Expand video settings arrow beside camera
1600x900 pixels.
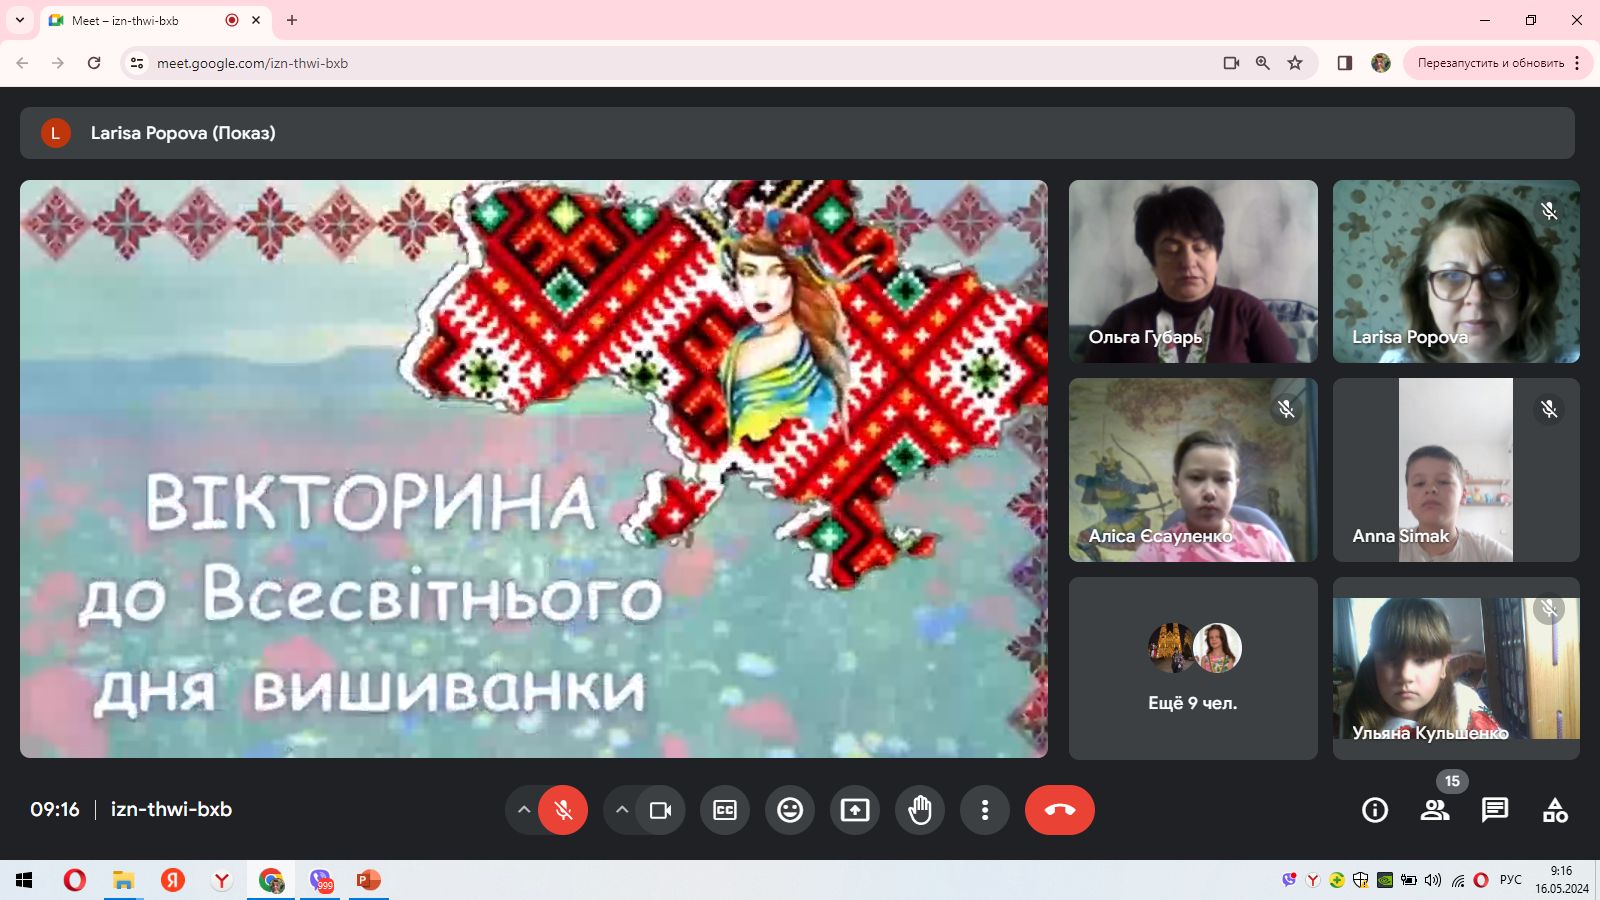point(622,810)
